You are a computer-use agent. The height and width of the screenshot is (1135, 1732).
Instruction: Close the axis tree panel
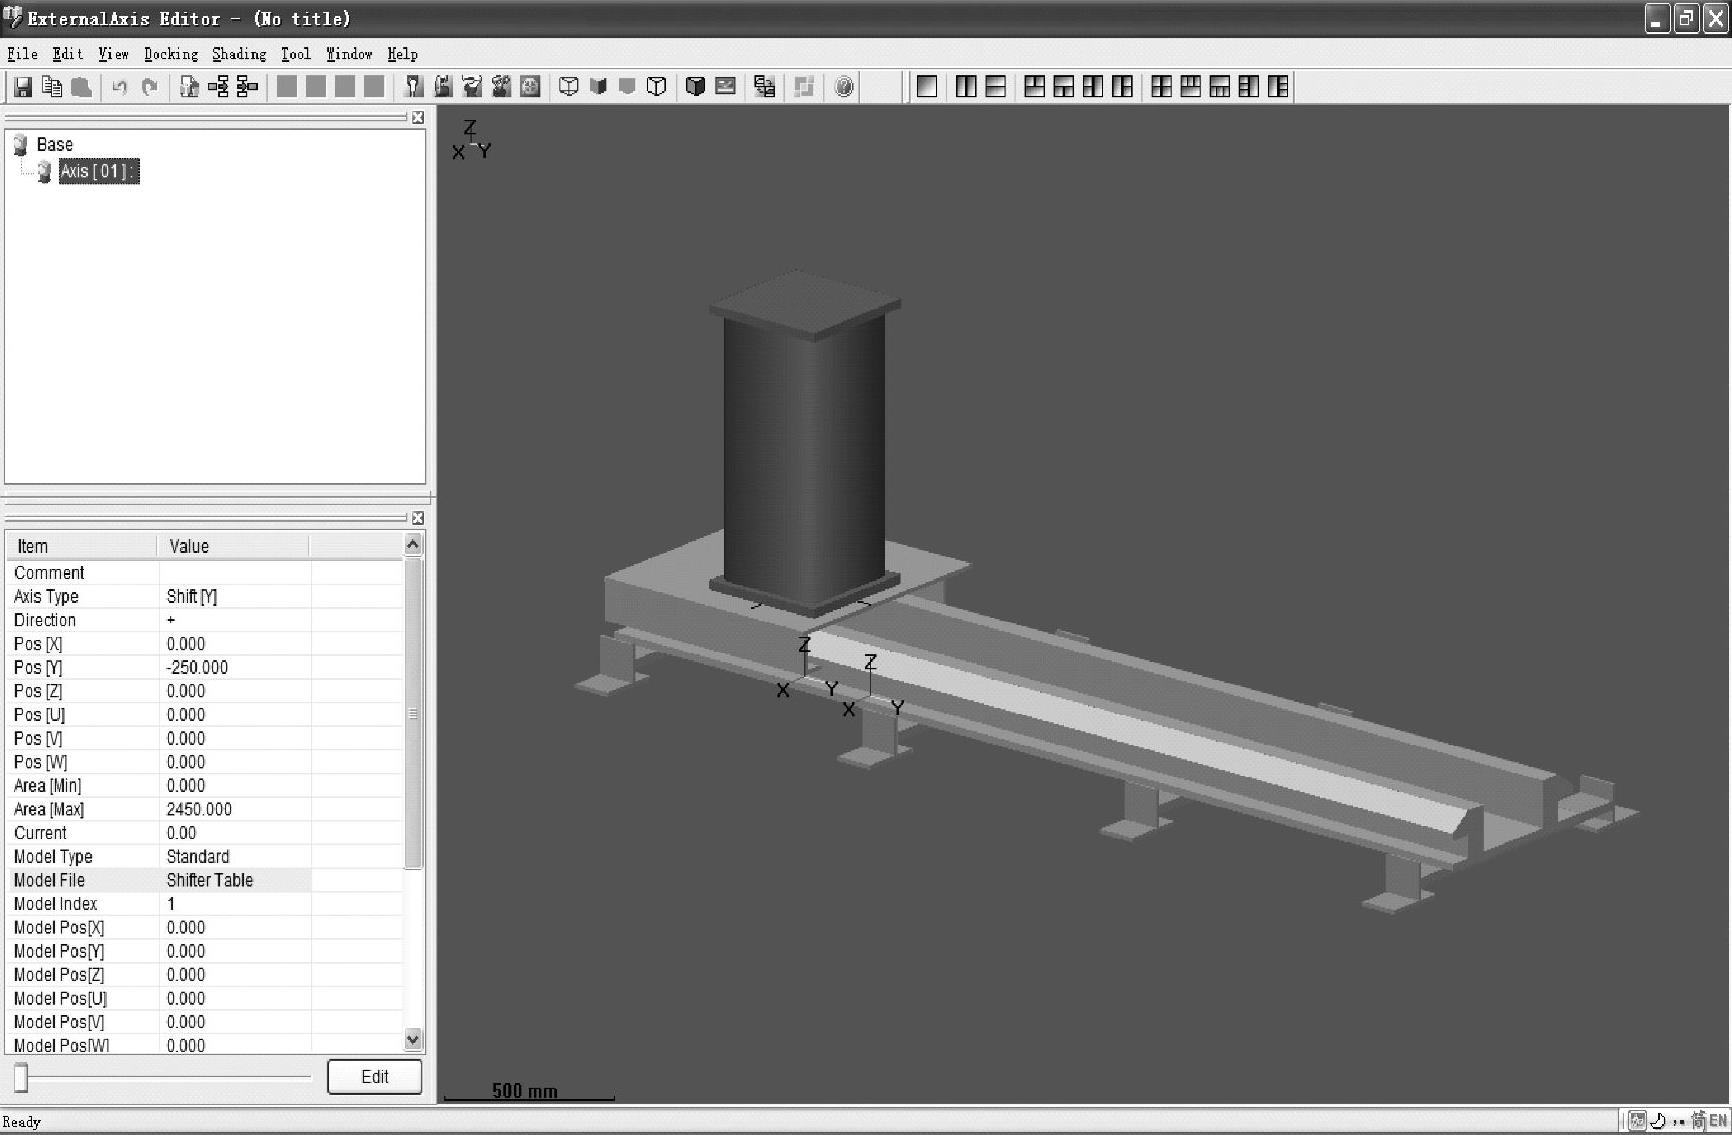pos(418,118)
